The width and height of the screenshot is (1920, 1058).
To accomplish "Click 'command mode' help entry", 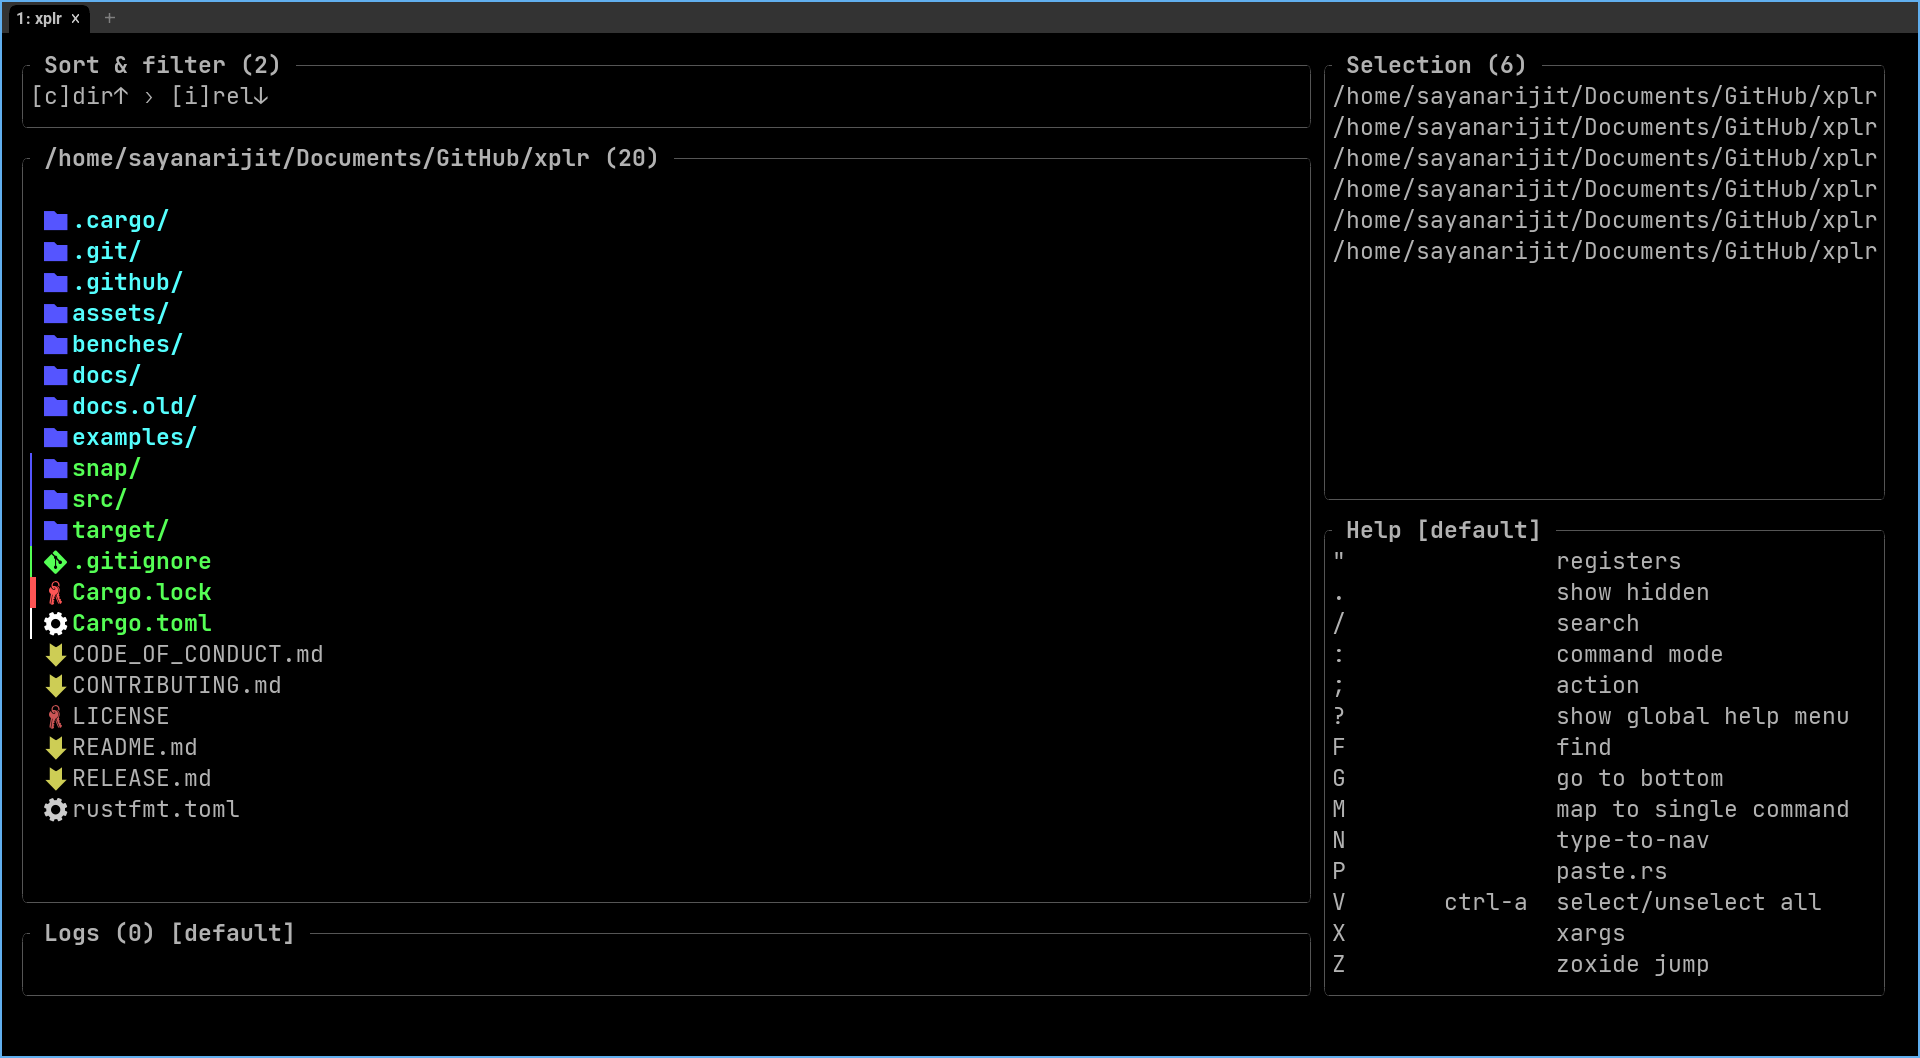I will coord(1640,655).
